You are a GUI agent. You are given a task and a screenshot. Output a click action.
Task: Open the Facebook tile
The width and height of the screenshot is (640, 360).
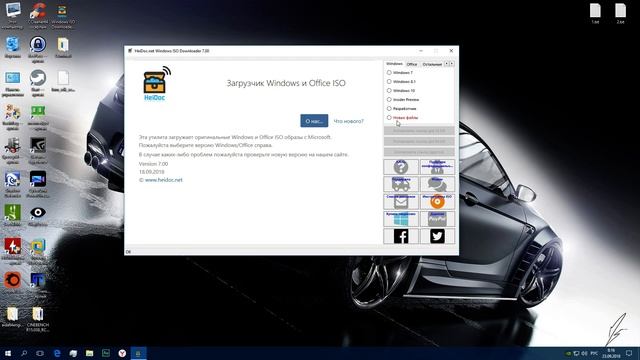(401, 236)
